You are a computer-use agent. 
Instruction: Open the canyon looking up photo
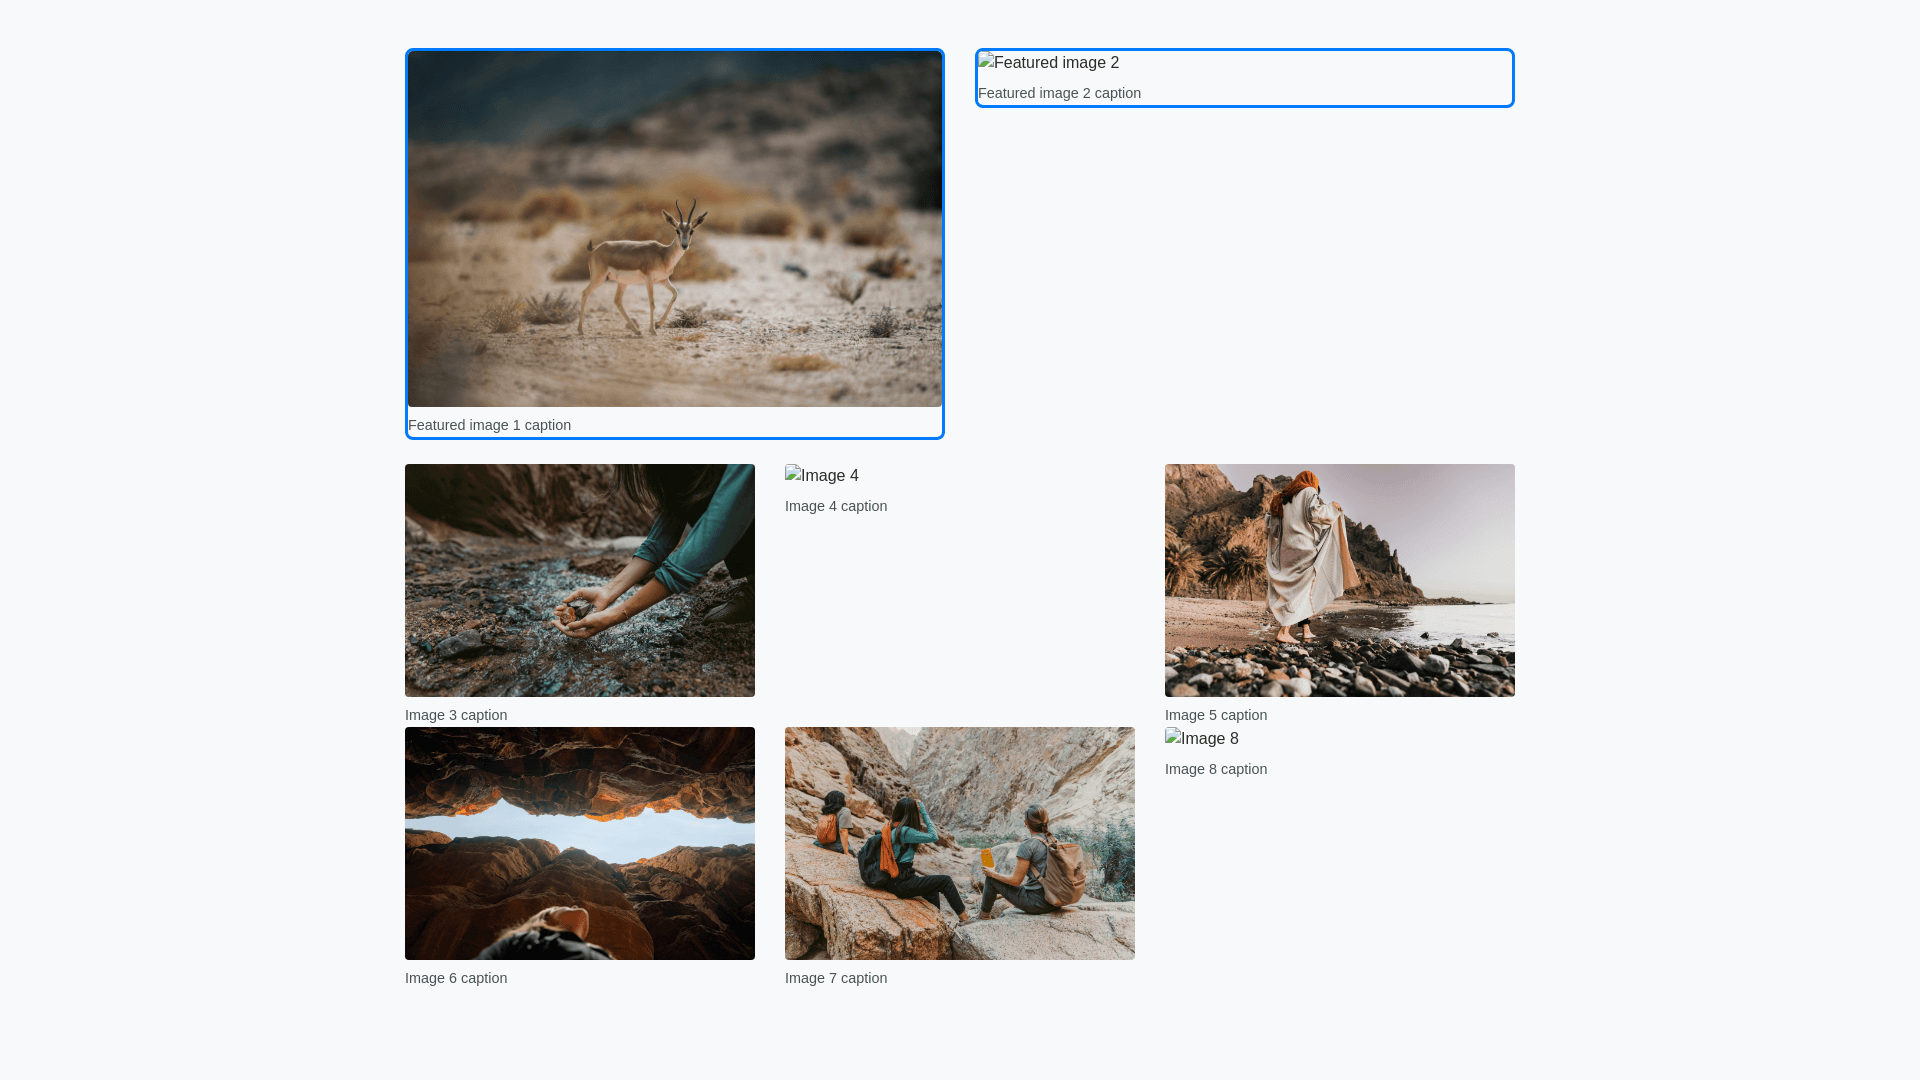pos(579,843)
